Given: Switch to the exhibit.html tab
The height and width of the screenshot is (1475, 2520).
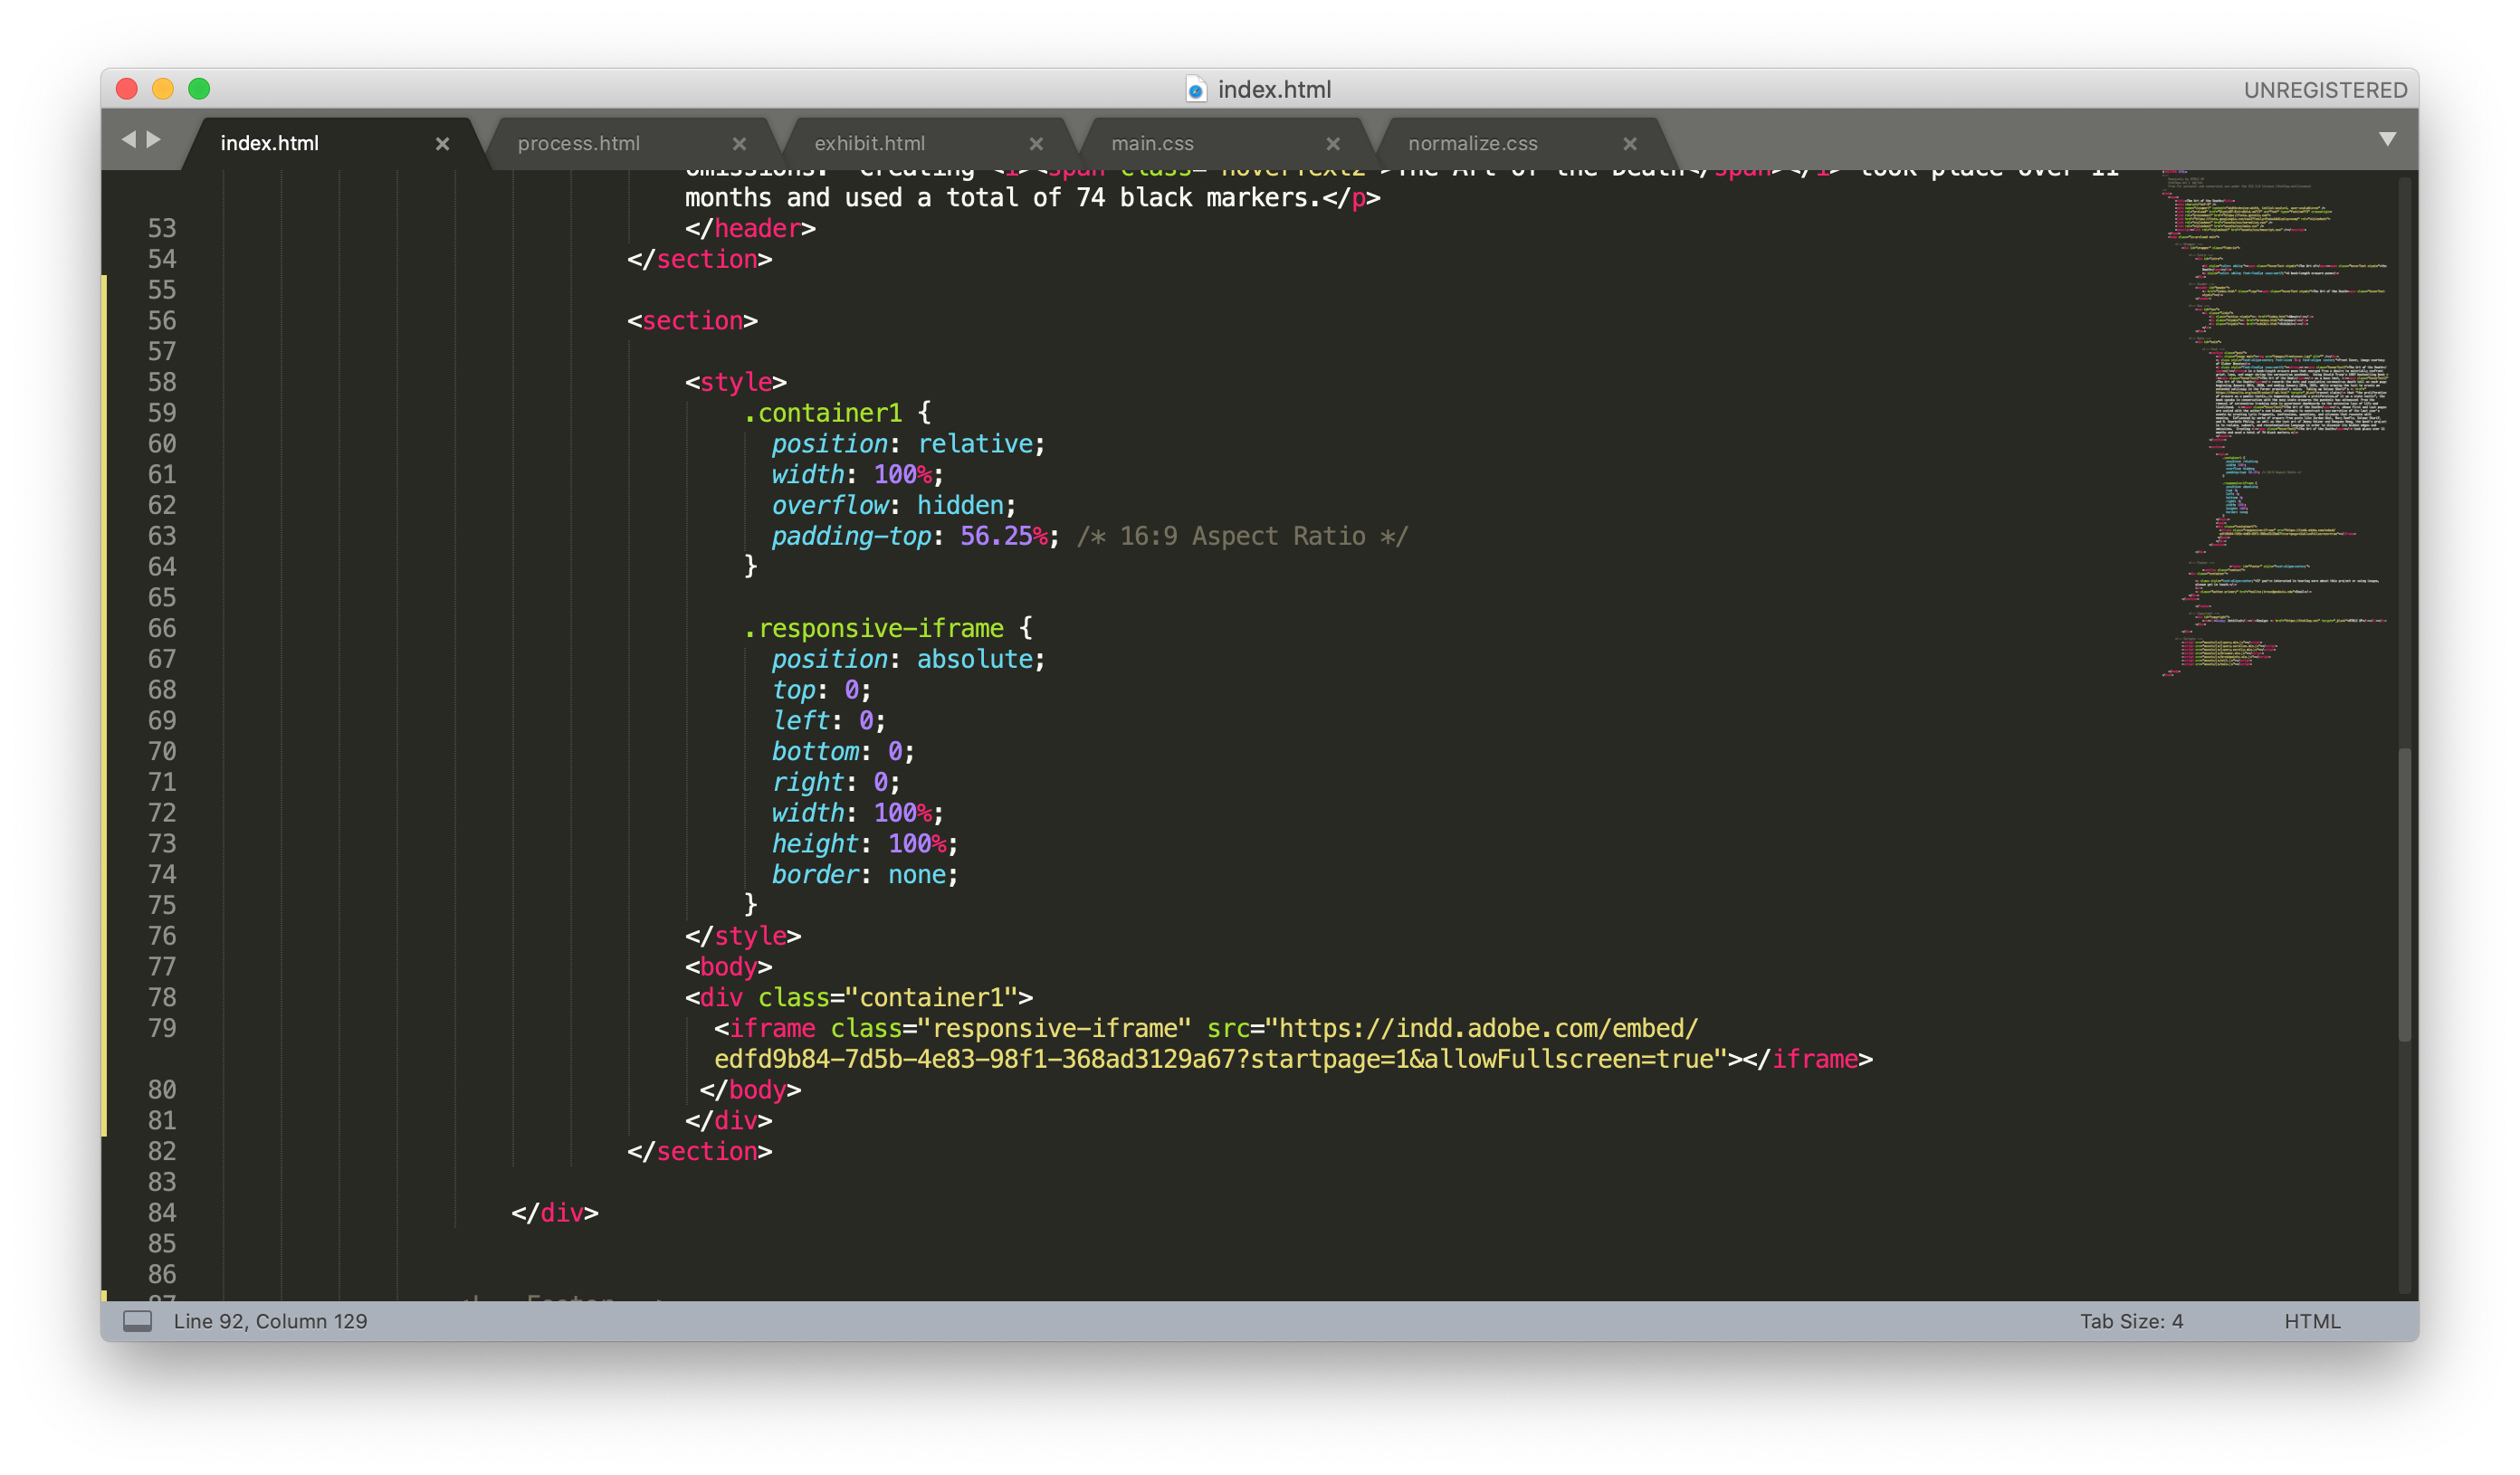Looking at the screenshot, I should click(x=869, y=144).
